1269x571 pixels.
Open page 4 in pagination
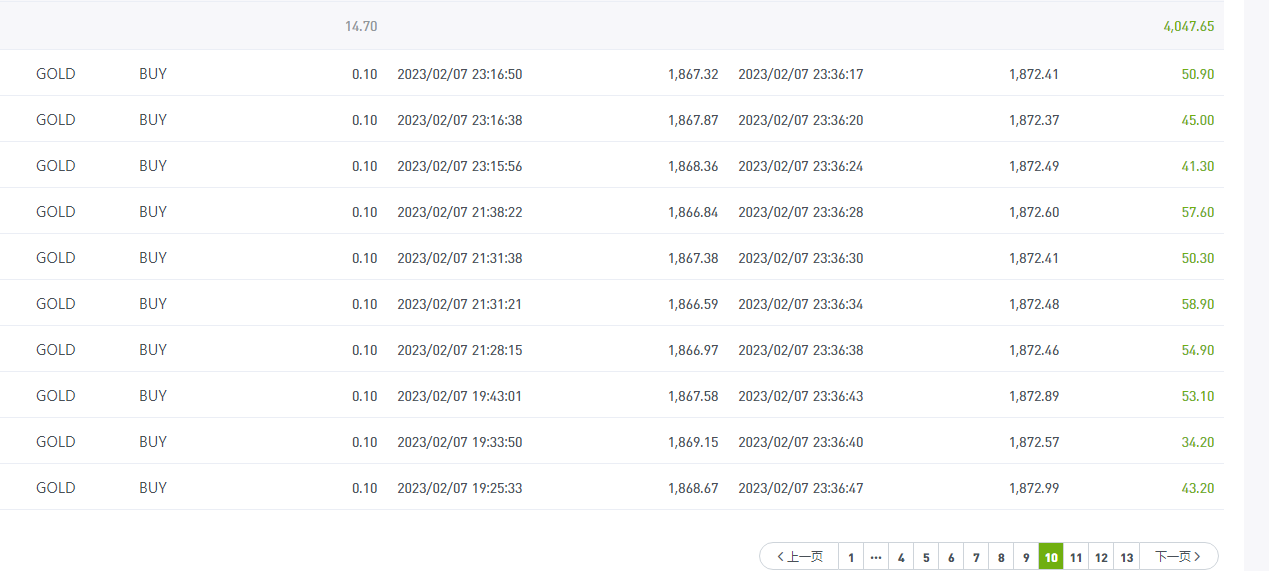[x=901, y=557]
